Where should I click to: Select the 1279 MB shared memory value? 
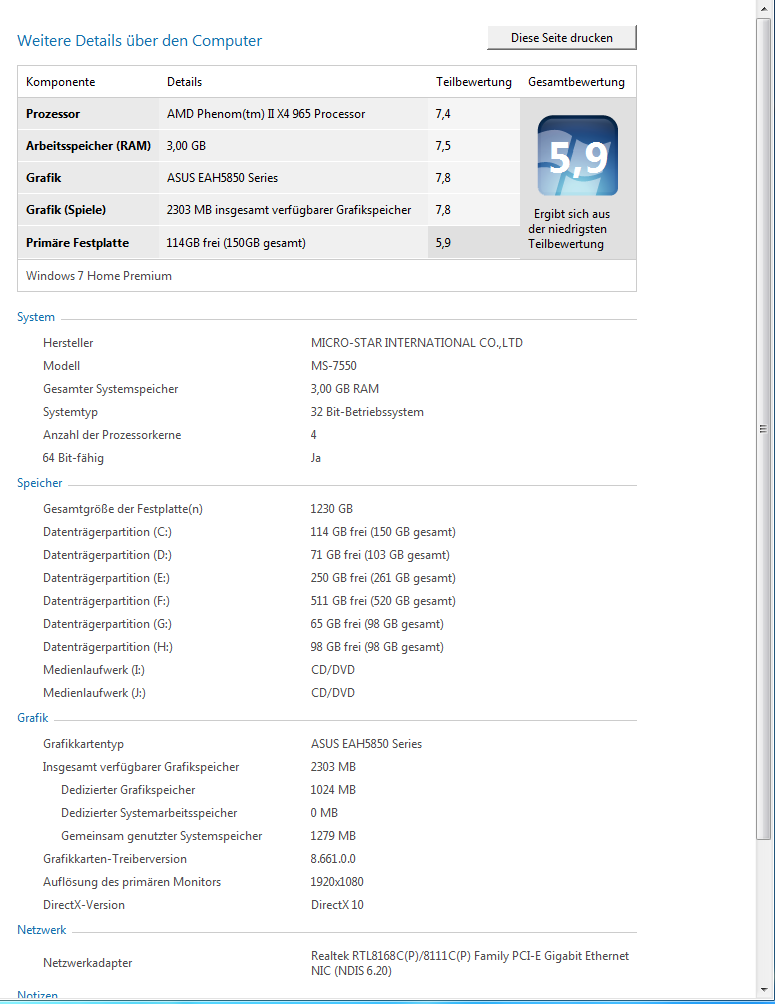(333, 836)
